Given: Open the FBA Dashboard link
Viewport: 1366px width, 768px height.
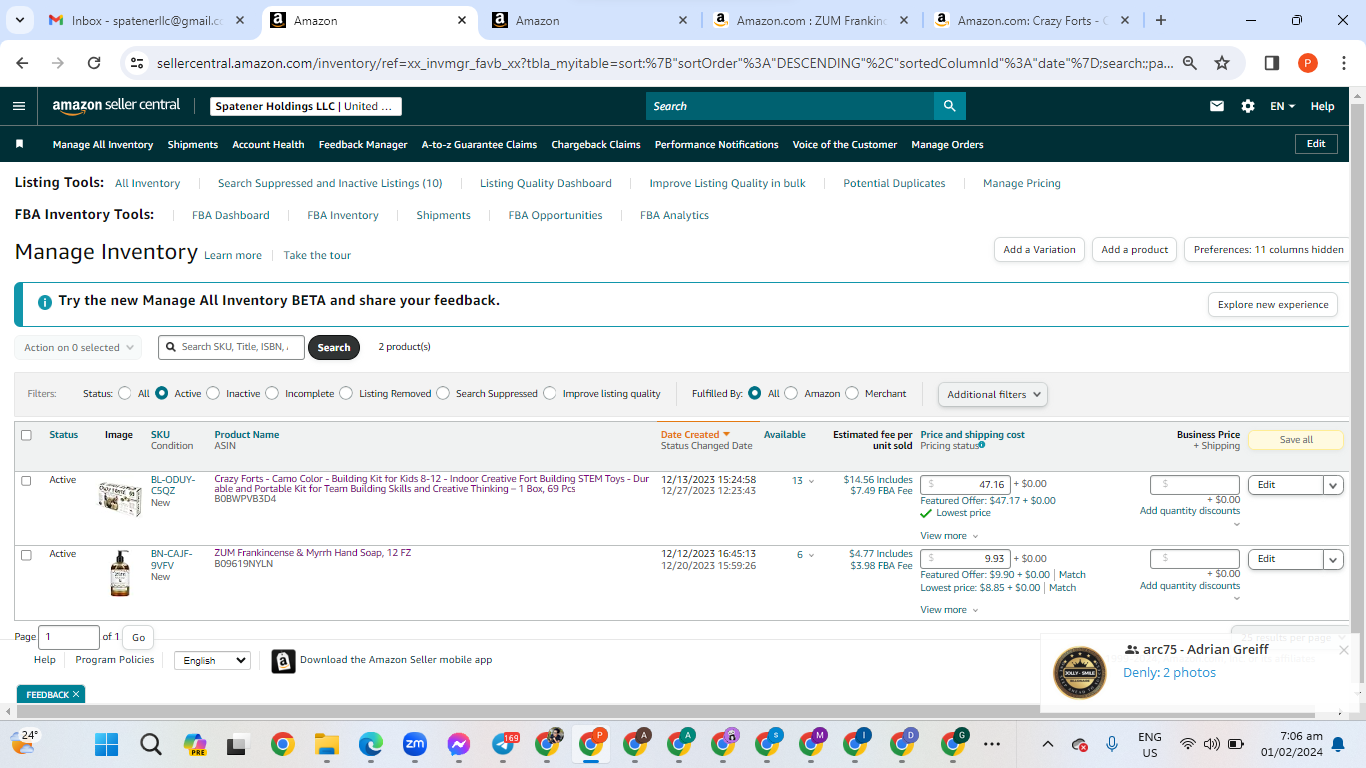Looking at the screenshot, I should (231, 215).
